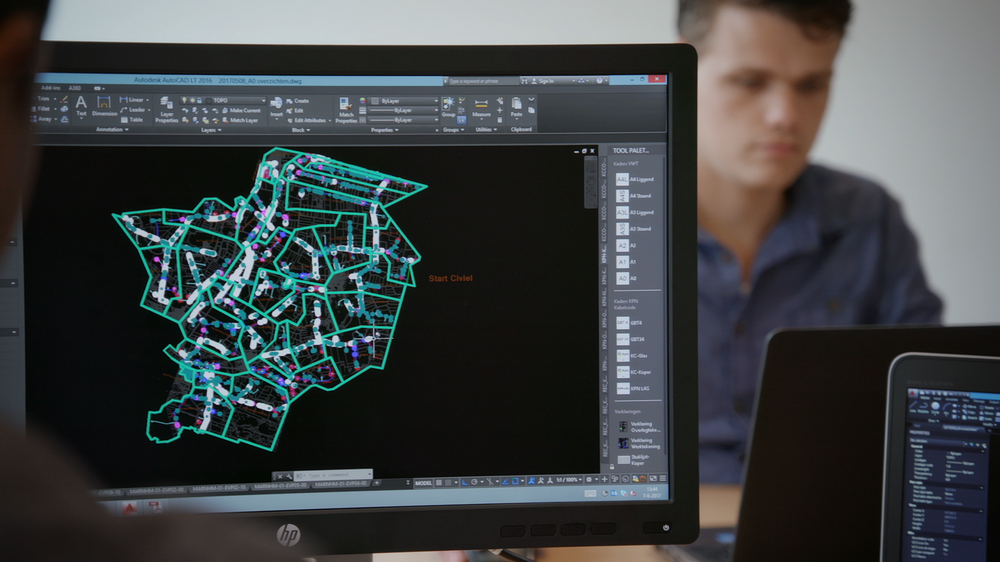Expand the Layers panel
Viewport: 1000px width, 562px height.
click(211, 130)
